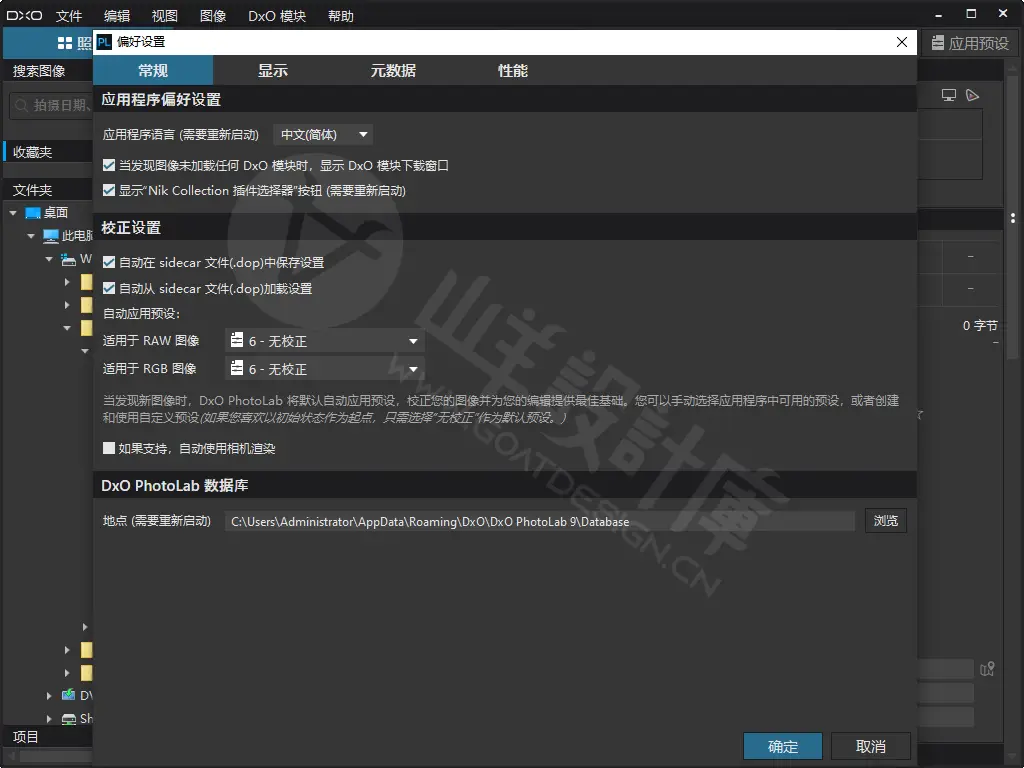Image resolution: width=1024 pixels, height=768 pixels.
Task: Switch to the 显示 preferences tab
Action: (272, 71)
